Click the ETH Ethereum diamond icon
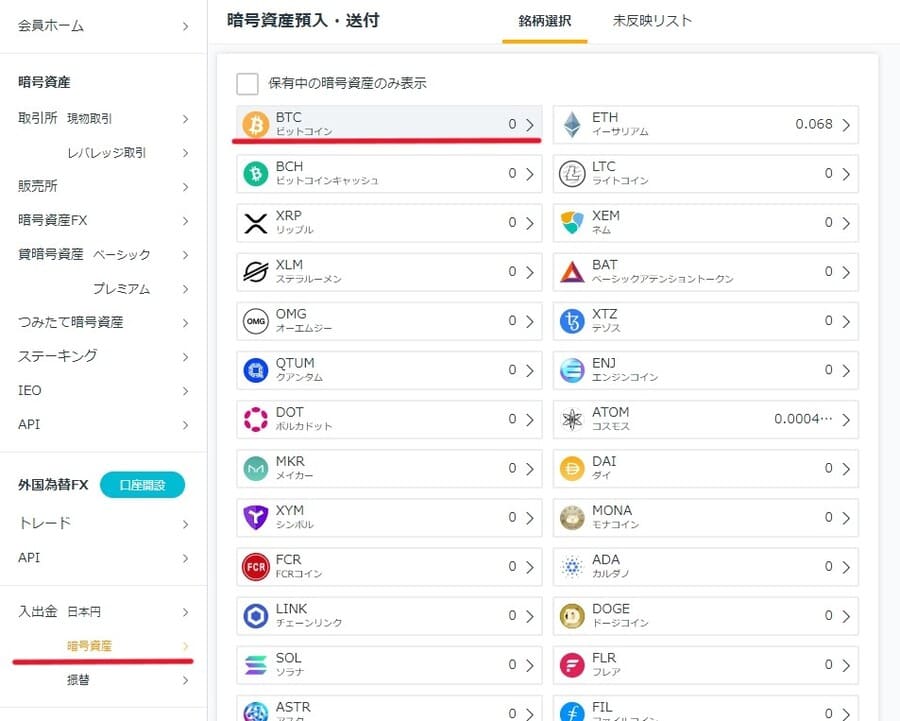Image resolution: width=900 pixels, height=721 pixels. [x=573, y=123]
